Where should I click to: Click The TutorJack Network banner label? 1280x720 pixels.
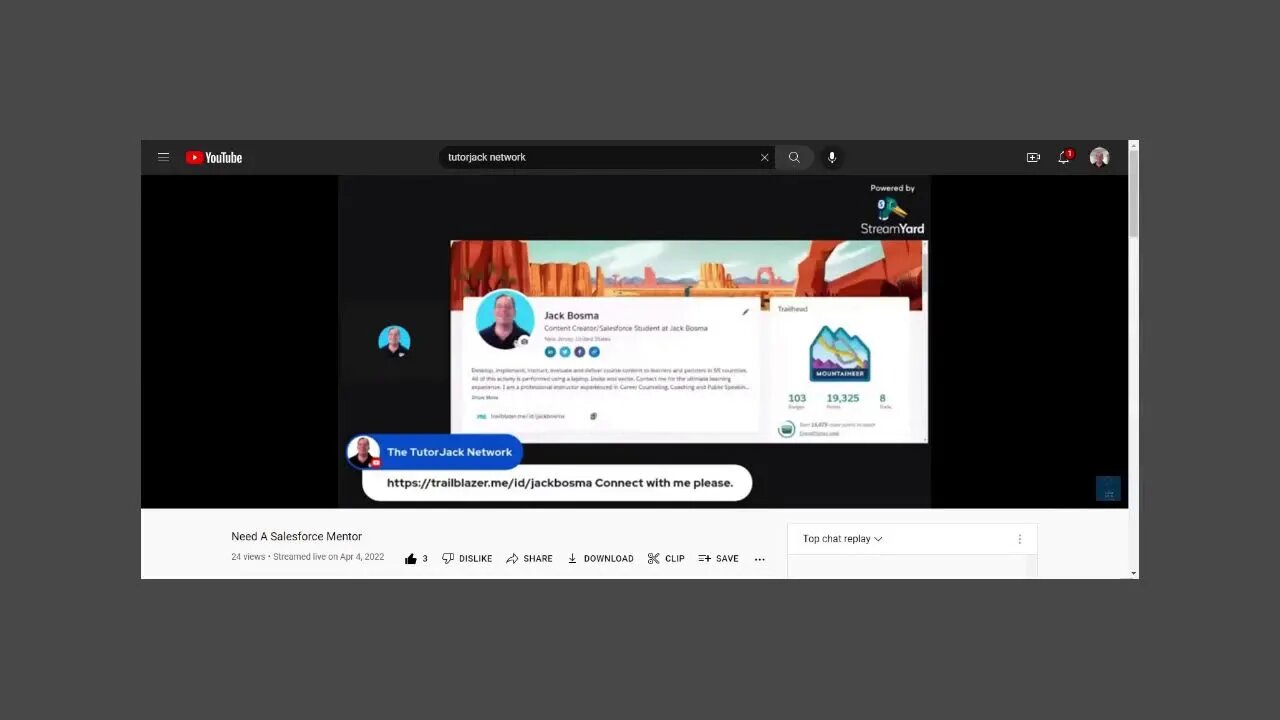pyautogui.click(x=449, y=452)
